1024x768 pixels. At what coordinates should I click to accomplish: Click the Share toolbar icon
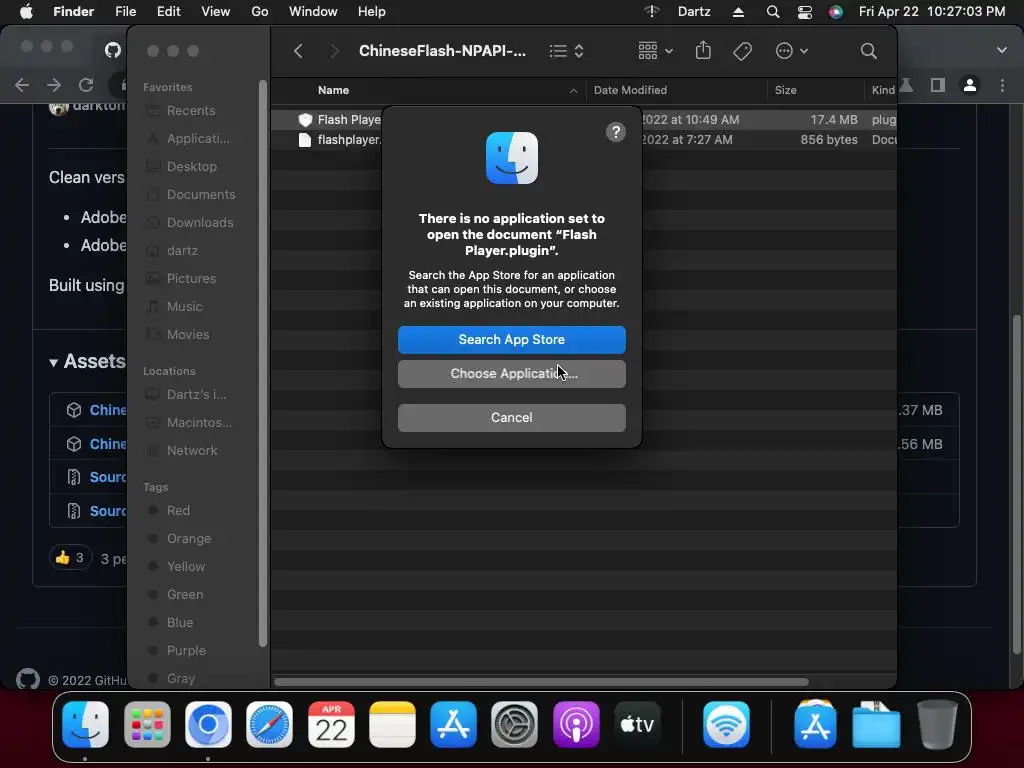coord(703,50)
